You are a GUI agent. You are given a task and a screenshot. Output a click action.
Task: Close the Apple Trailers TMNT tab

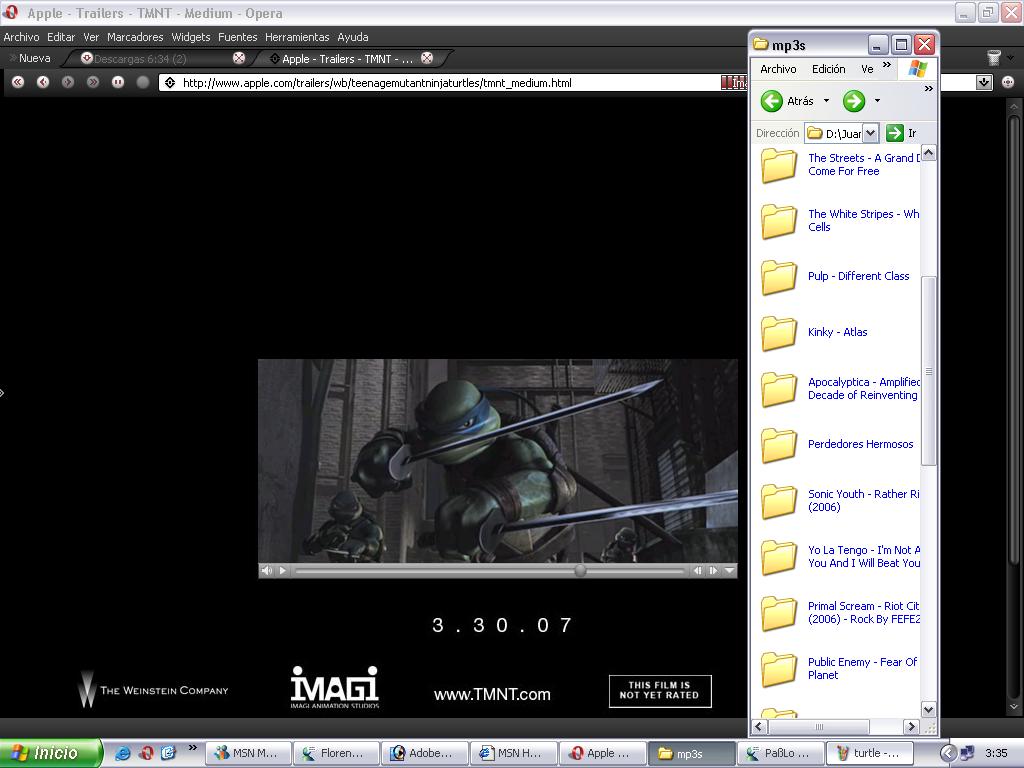point(427,58)
